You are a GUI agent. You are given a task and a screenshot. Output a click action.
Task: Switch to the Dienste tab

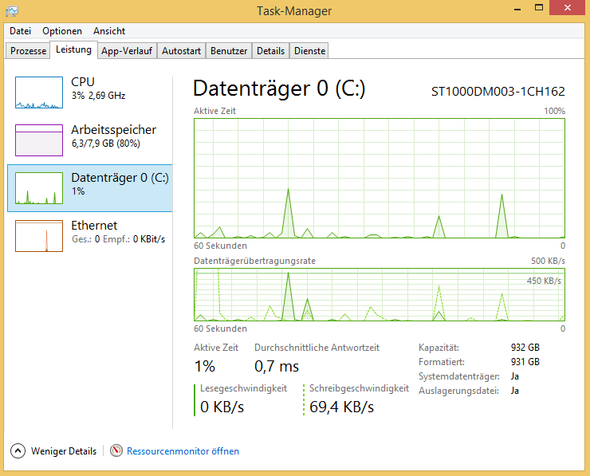tap(309, 51)
